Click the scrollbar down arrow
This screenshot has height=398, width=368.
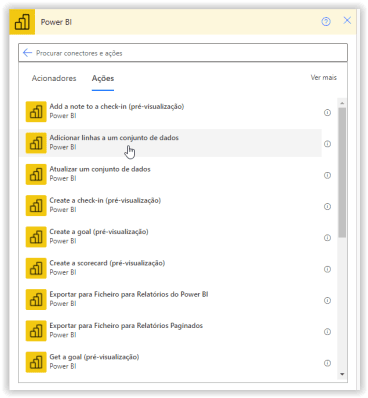coord(342,374)
